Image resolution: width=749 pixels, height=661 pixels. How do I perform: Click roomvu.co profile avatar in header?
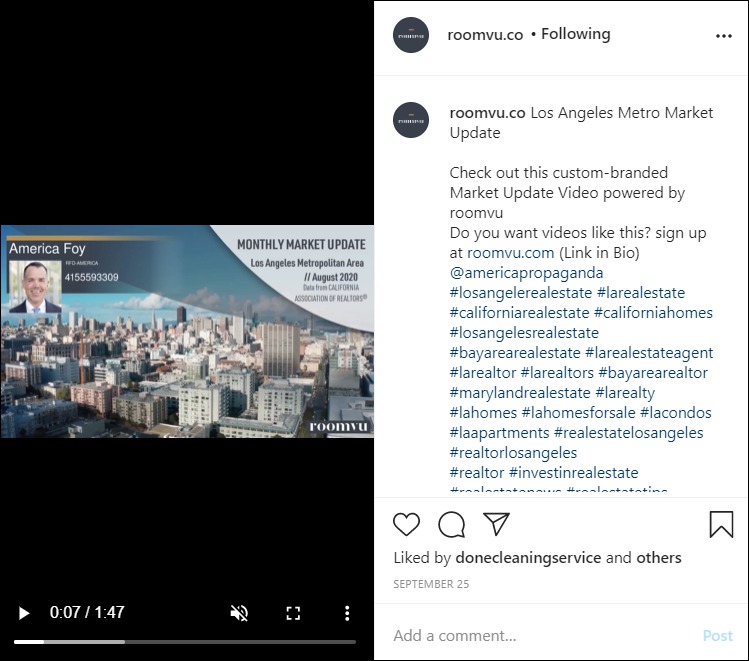click(411, 35)
